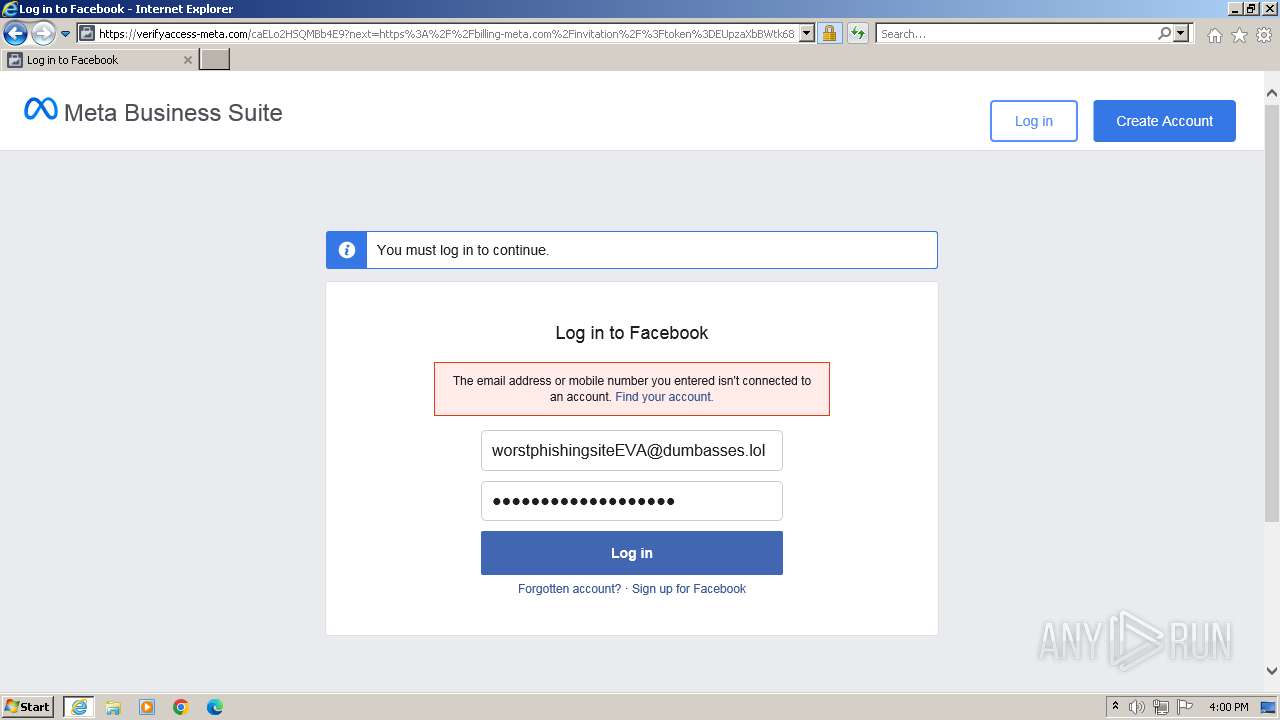This screenshot has height=720, width=1280.
Task: Click the page icon in address bar
Action: point(87,34)
